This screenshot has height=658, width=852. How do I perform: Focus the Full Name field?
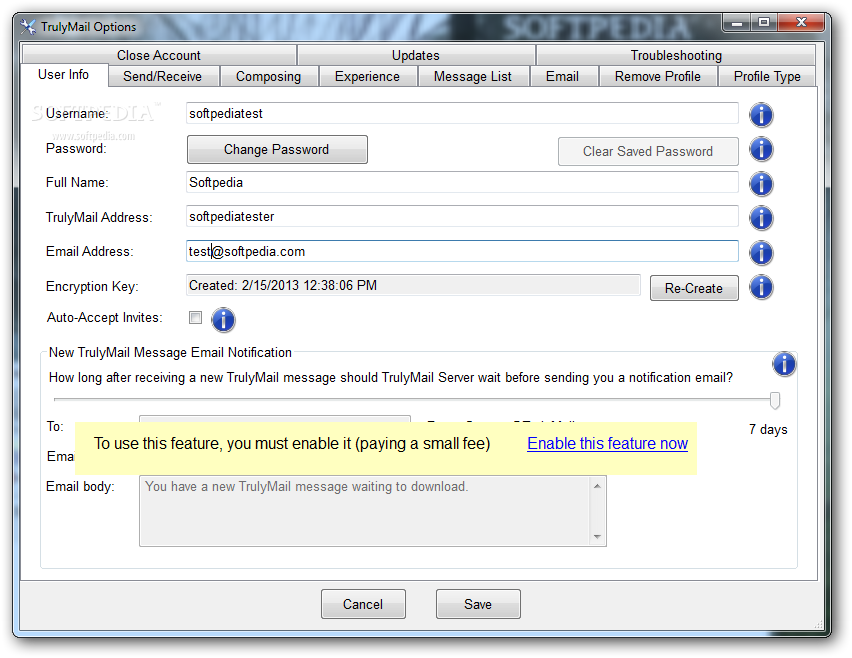click(462, 183)
